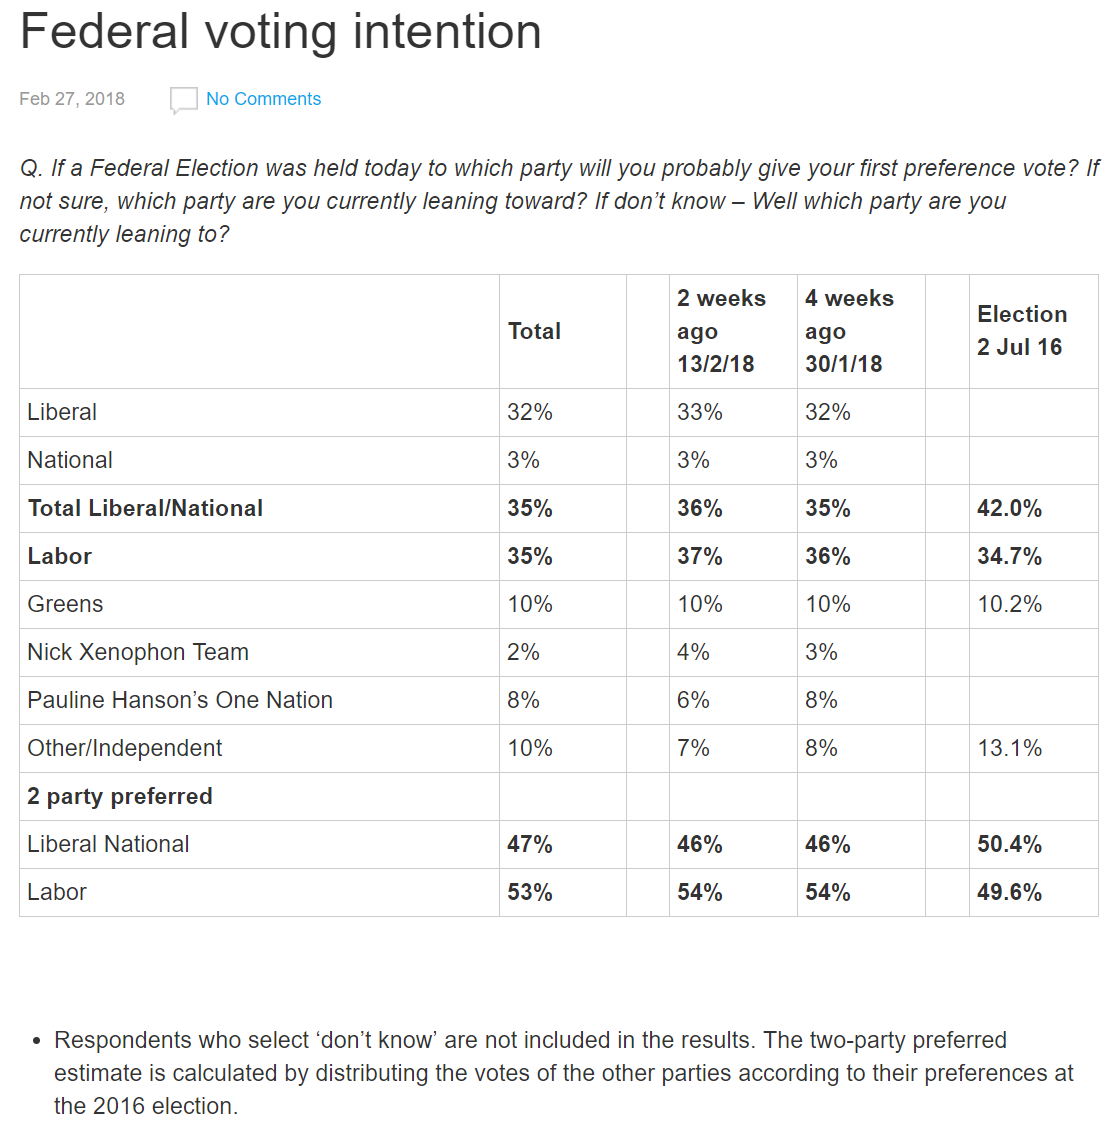Viewport: 1116px width, 1128px height.
Task: Select the 4 weeks ago 30/1/18 header
Action: 849,331
